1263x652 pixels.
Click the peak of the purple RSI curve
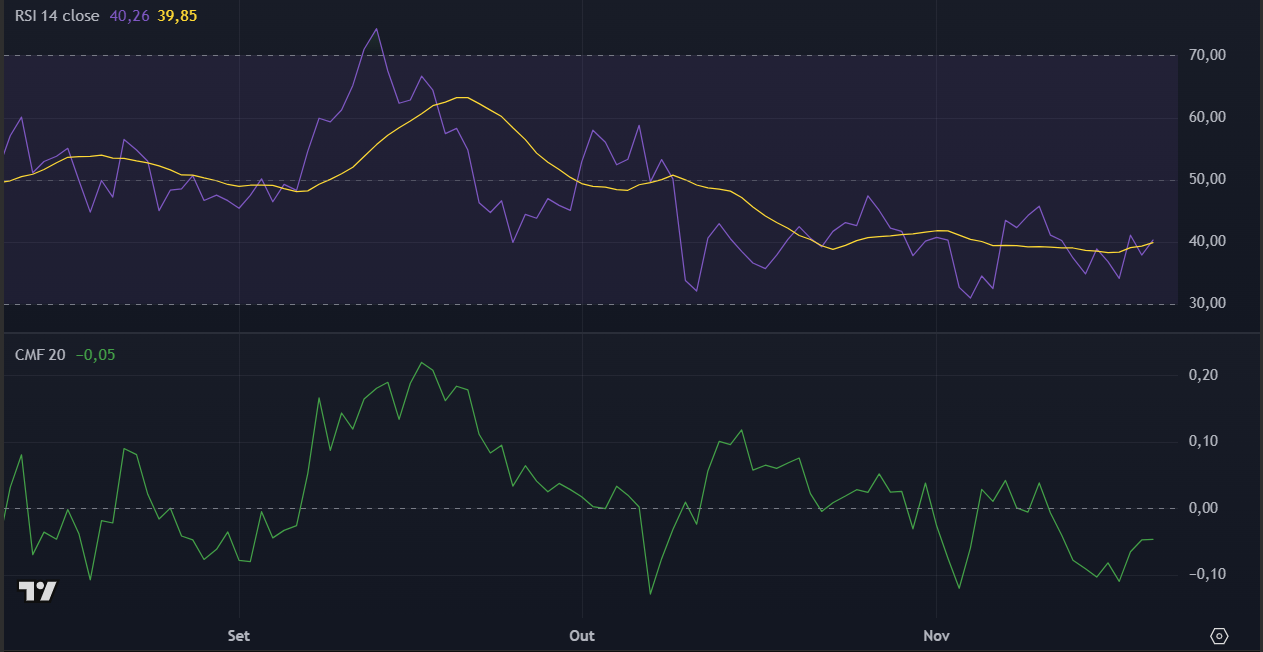coord(377,30)
